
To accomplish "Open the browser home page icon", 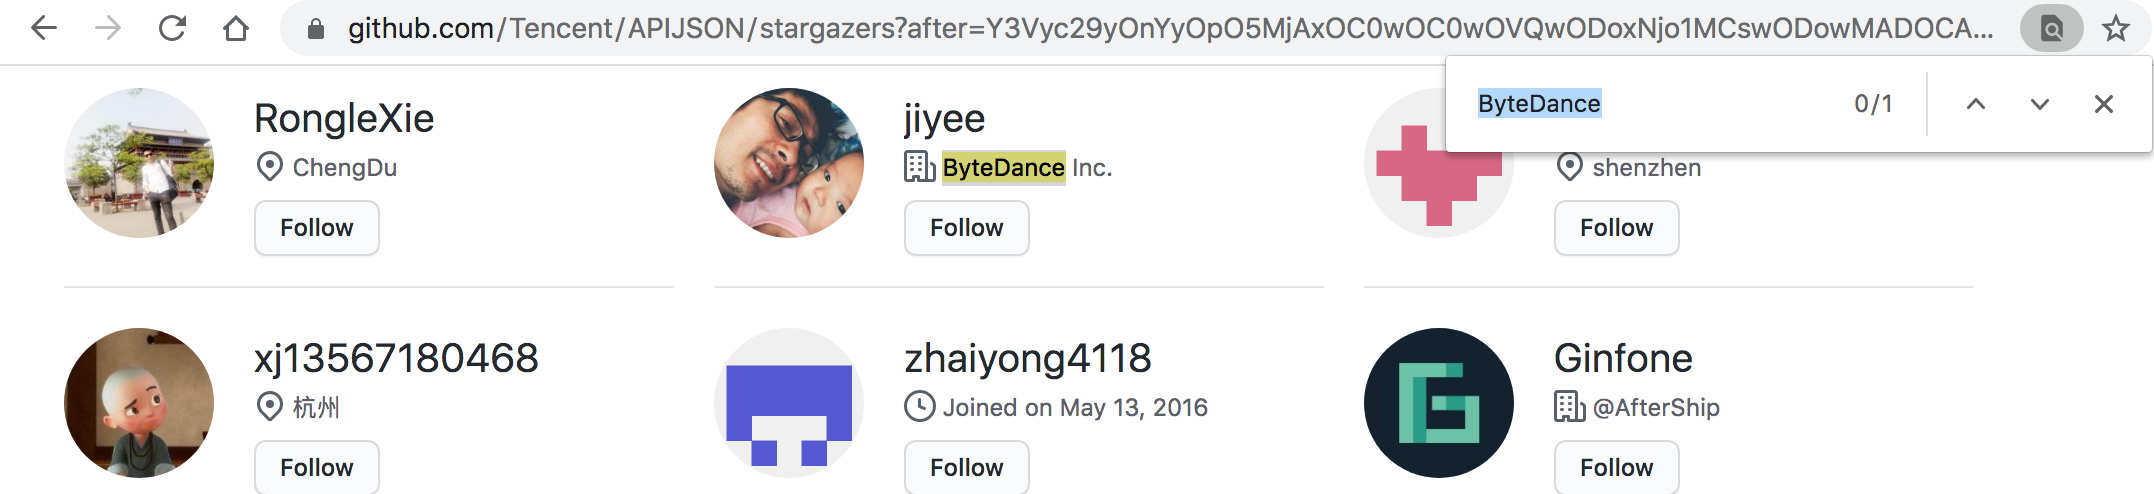I will click(236, 28).
